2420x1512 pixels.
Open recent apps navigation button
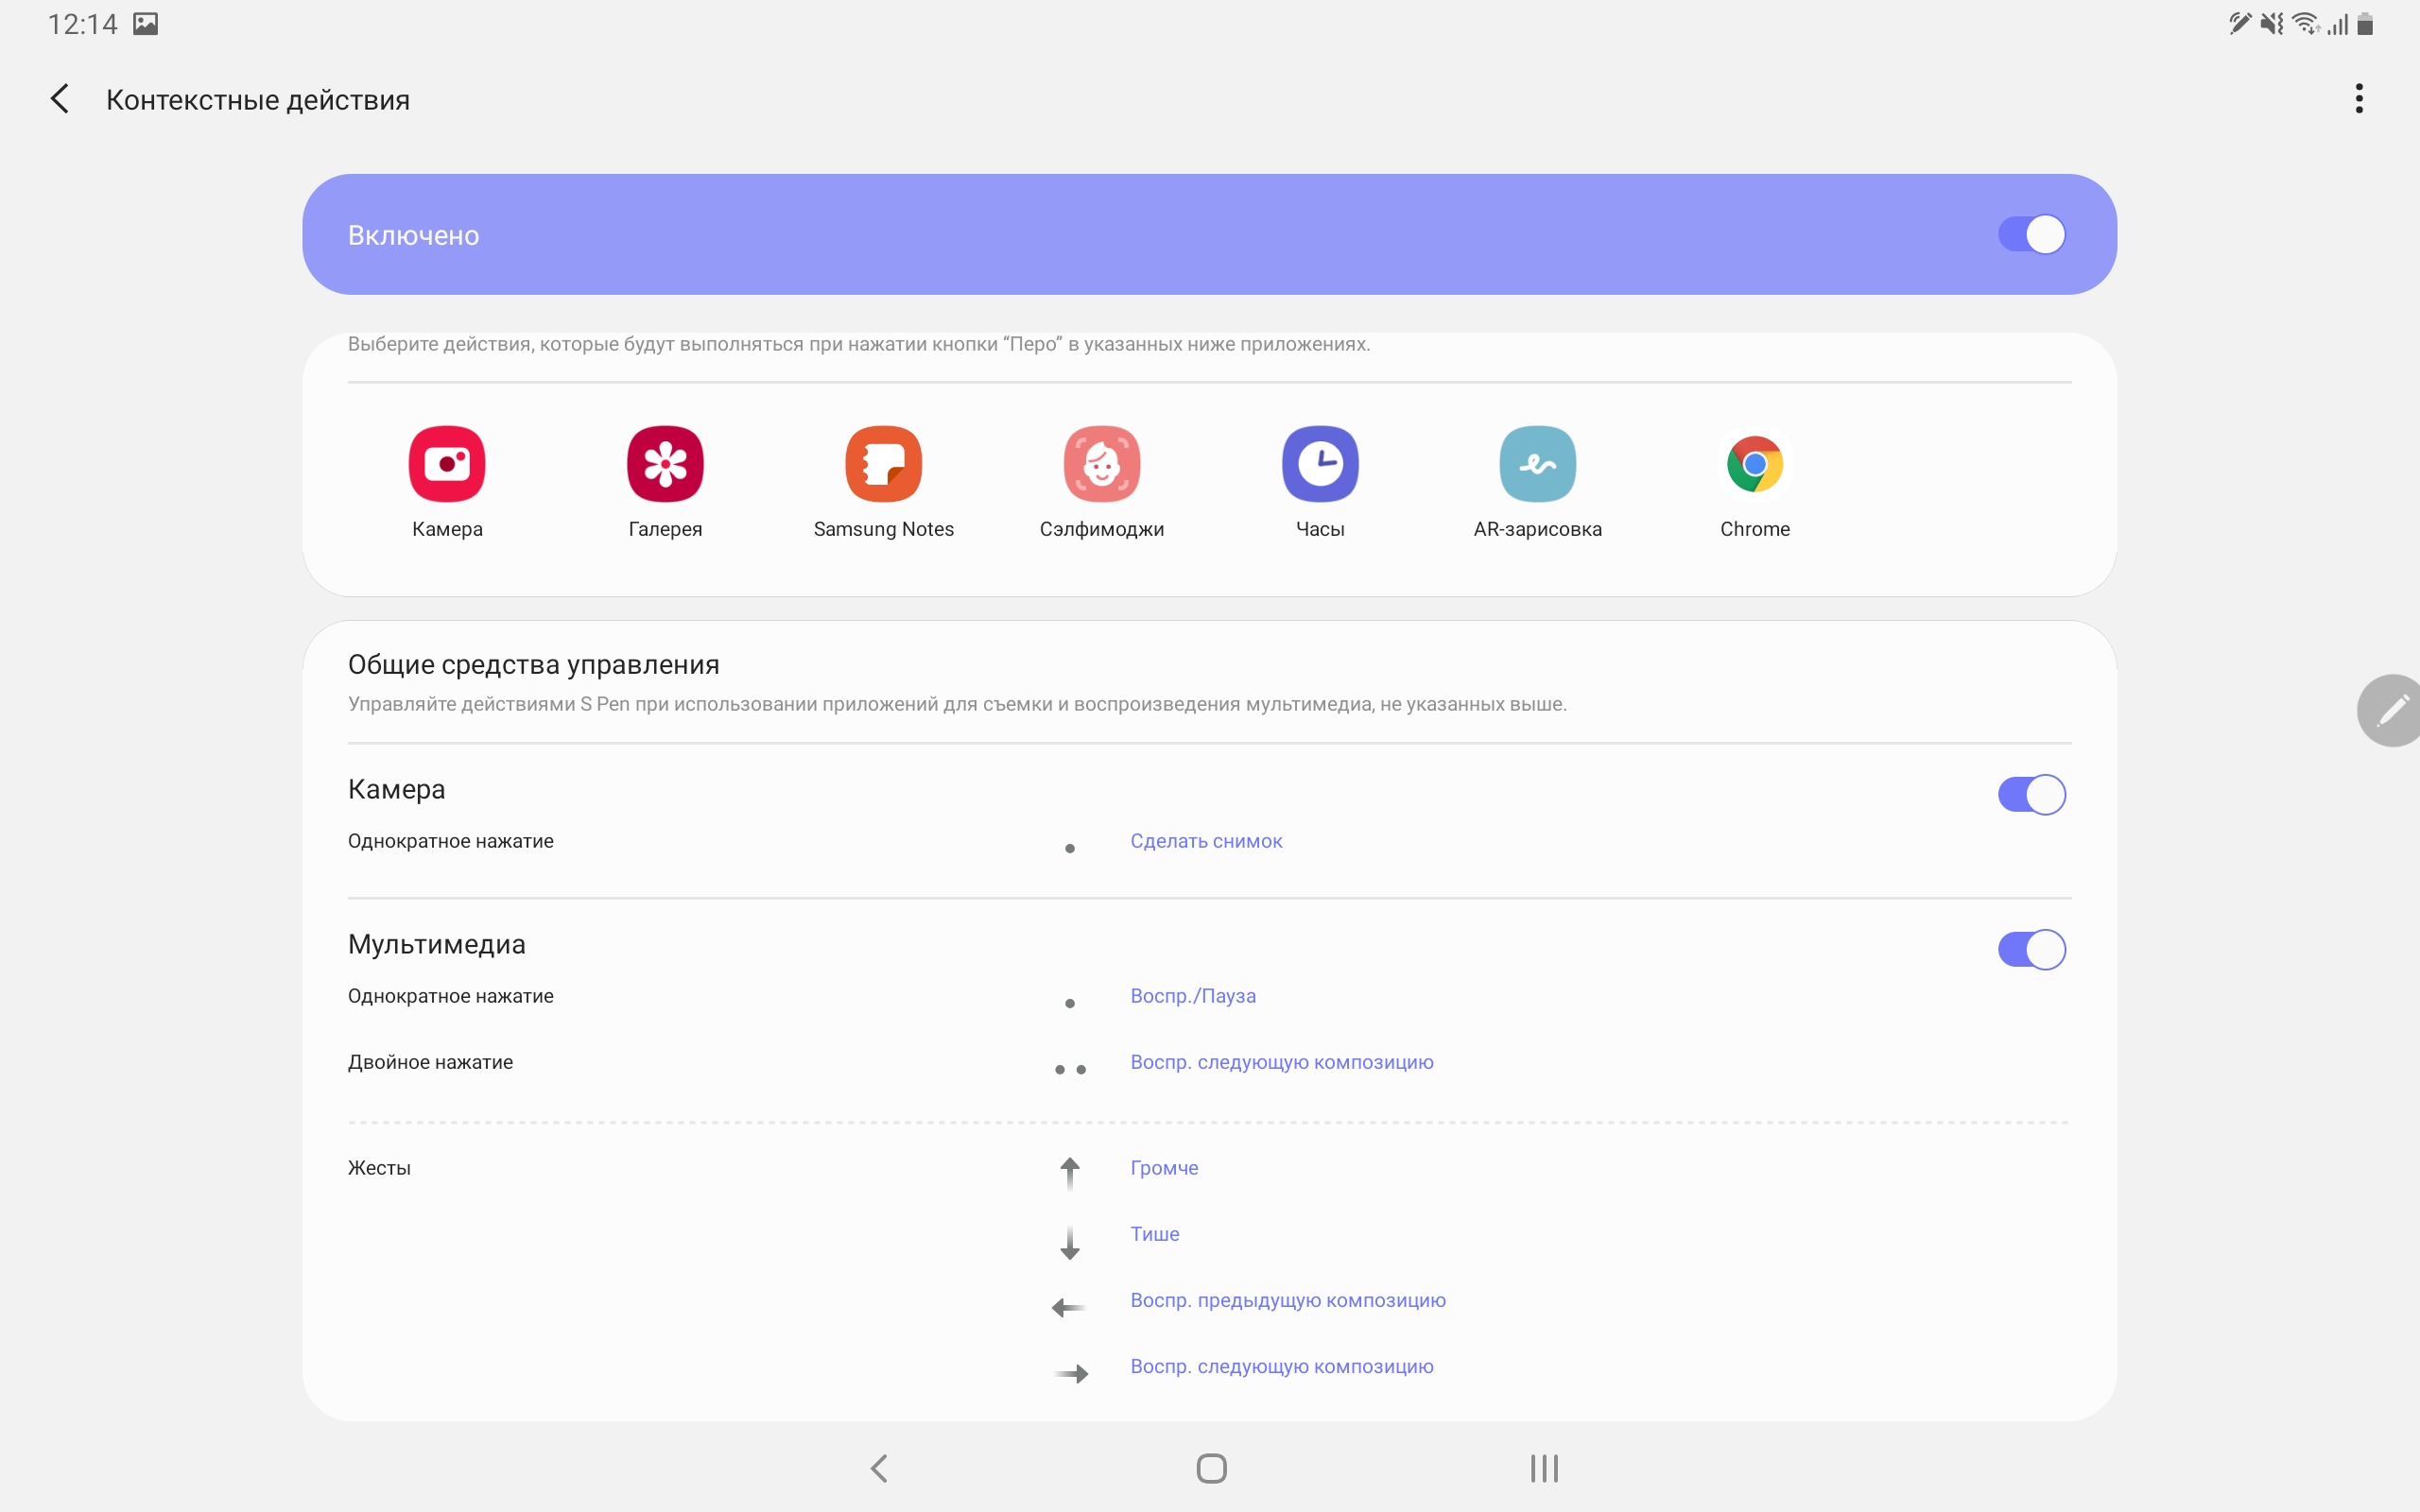click(1544, 1468)
